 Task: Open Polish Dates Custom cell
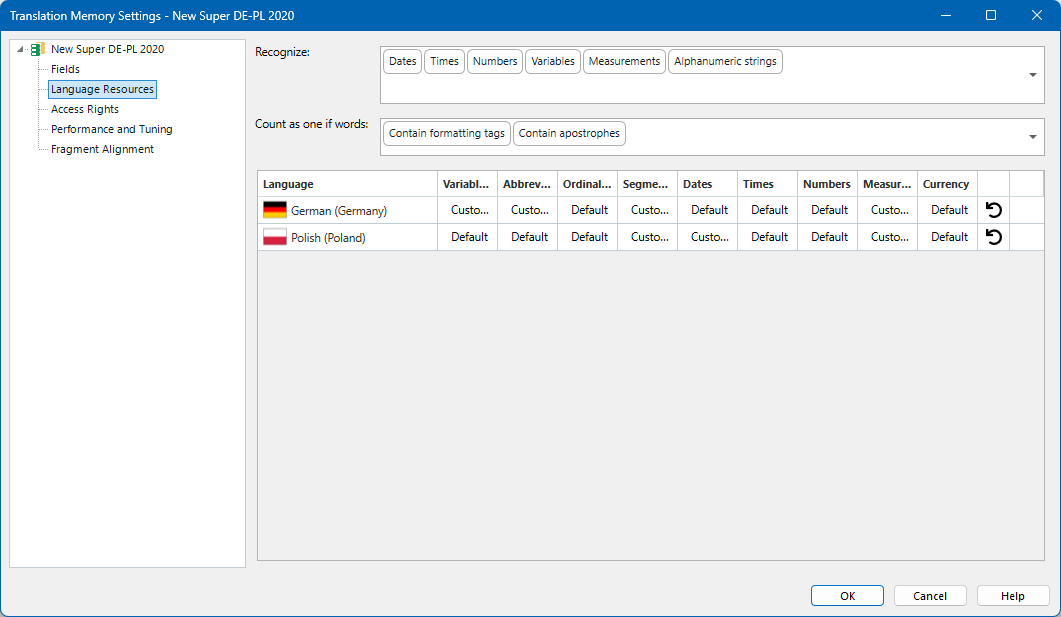point(708,237)
